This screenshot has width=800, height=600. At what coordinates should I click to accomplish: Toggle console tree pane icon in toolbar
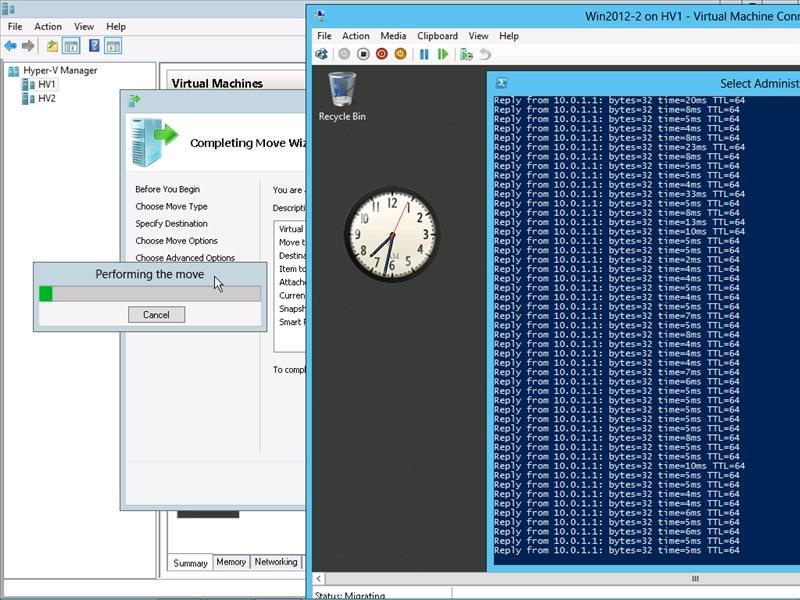tap(71, 46)
